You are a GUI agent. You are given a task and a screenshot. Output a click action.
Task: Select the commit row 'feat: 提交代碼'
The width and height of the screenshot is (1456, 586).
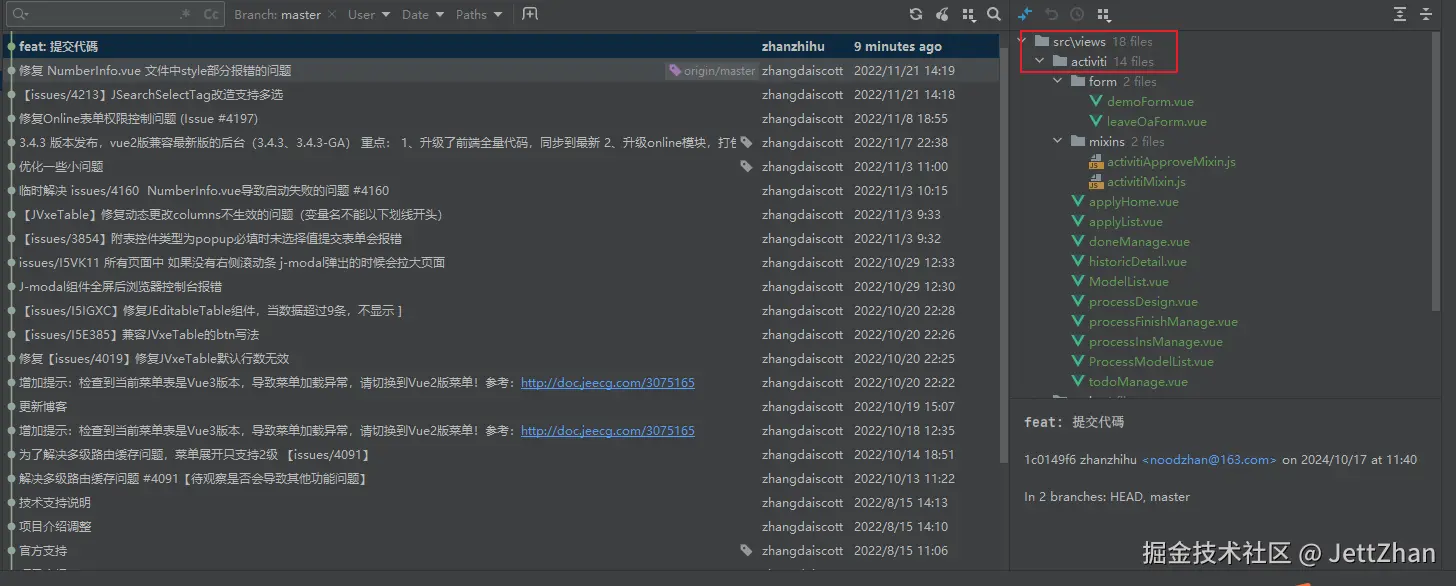coord(200,45)
